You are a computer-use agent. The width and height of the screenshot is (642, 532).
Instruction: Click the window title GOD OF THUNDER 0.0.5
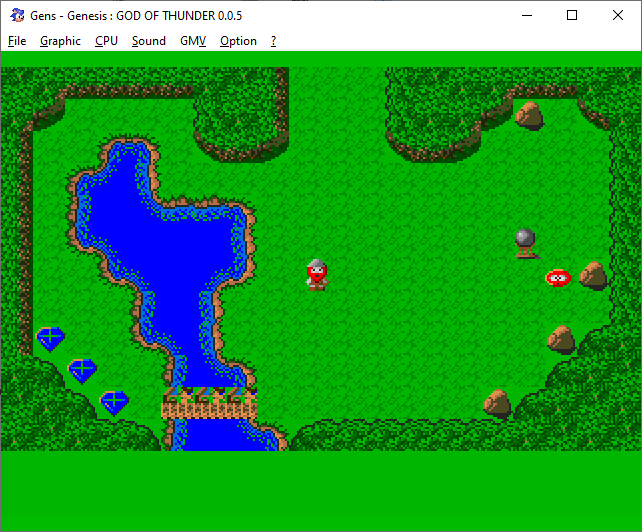(x=179, y=16)
